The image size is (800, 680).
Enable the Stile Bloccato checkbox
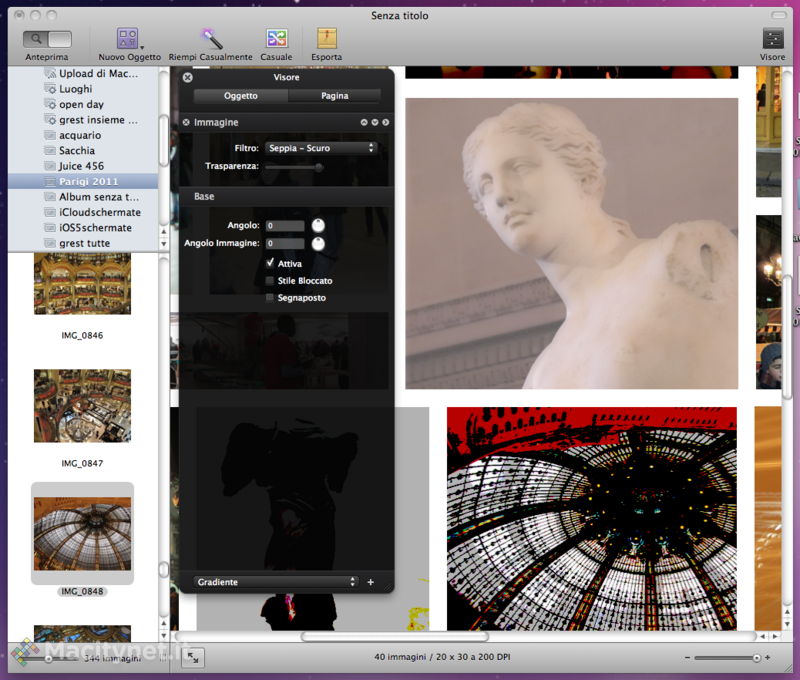(x=270, y=281)
